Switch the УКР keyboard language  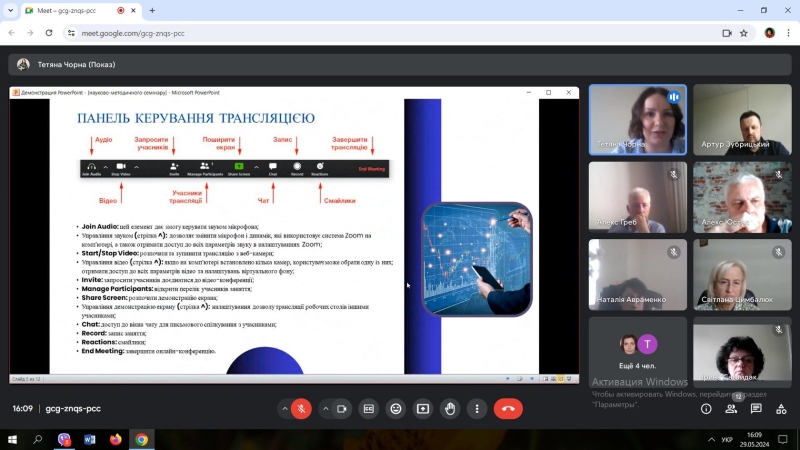[727, 439]
